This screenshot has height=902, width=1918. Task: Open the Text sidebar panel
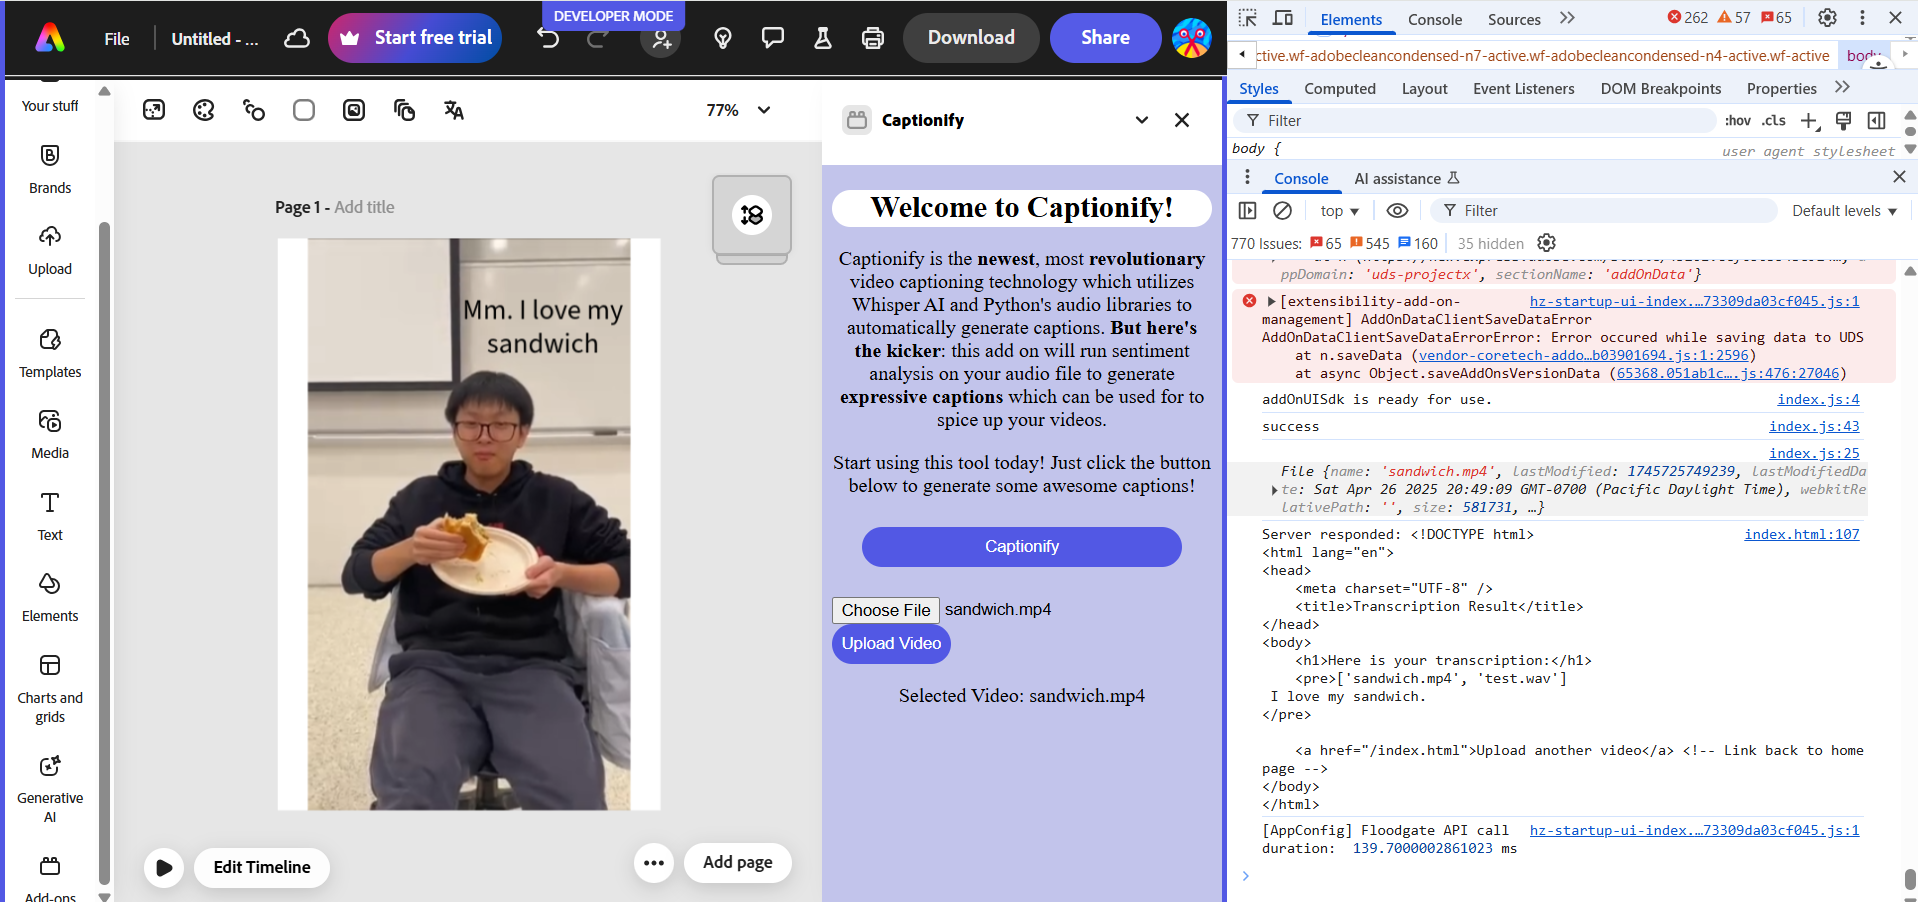(x=50, y=516)
